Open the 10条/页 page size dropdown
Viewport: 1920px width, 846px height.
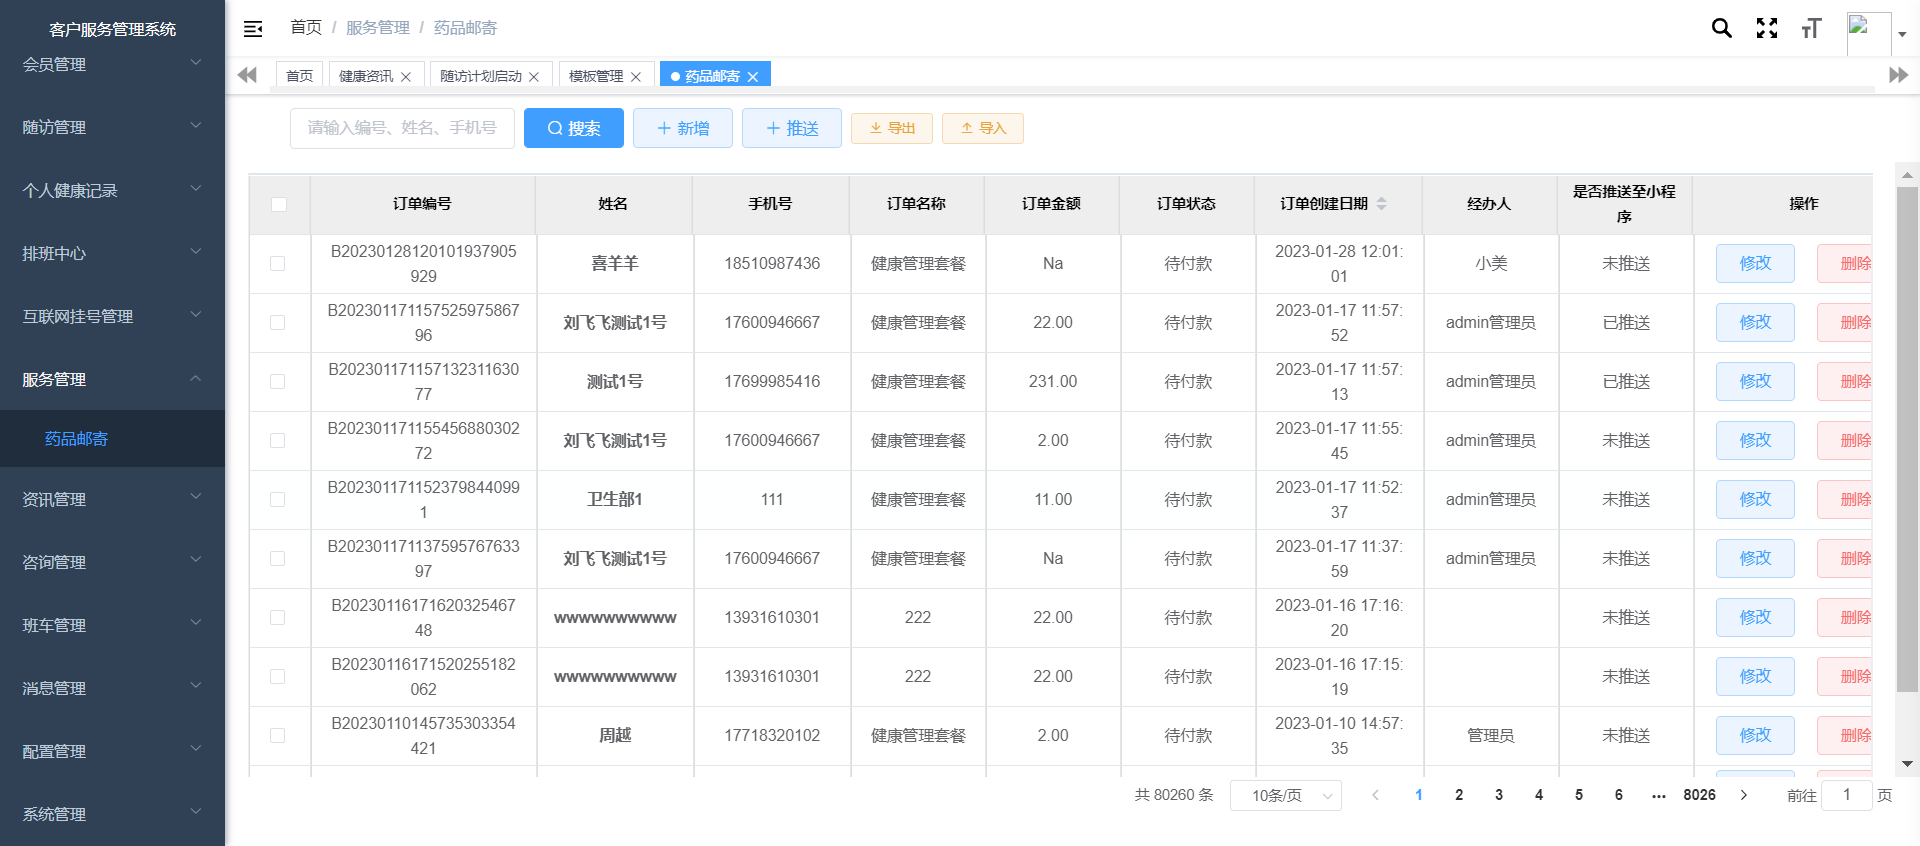tap(1286, 795)
